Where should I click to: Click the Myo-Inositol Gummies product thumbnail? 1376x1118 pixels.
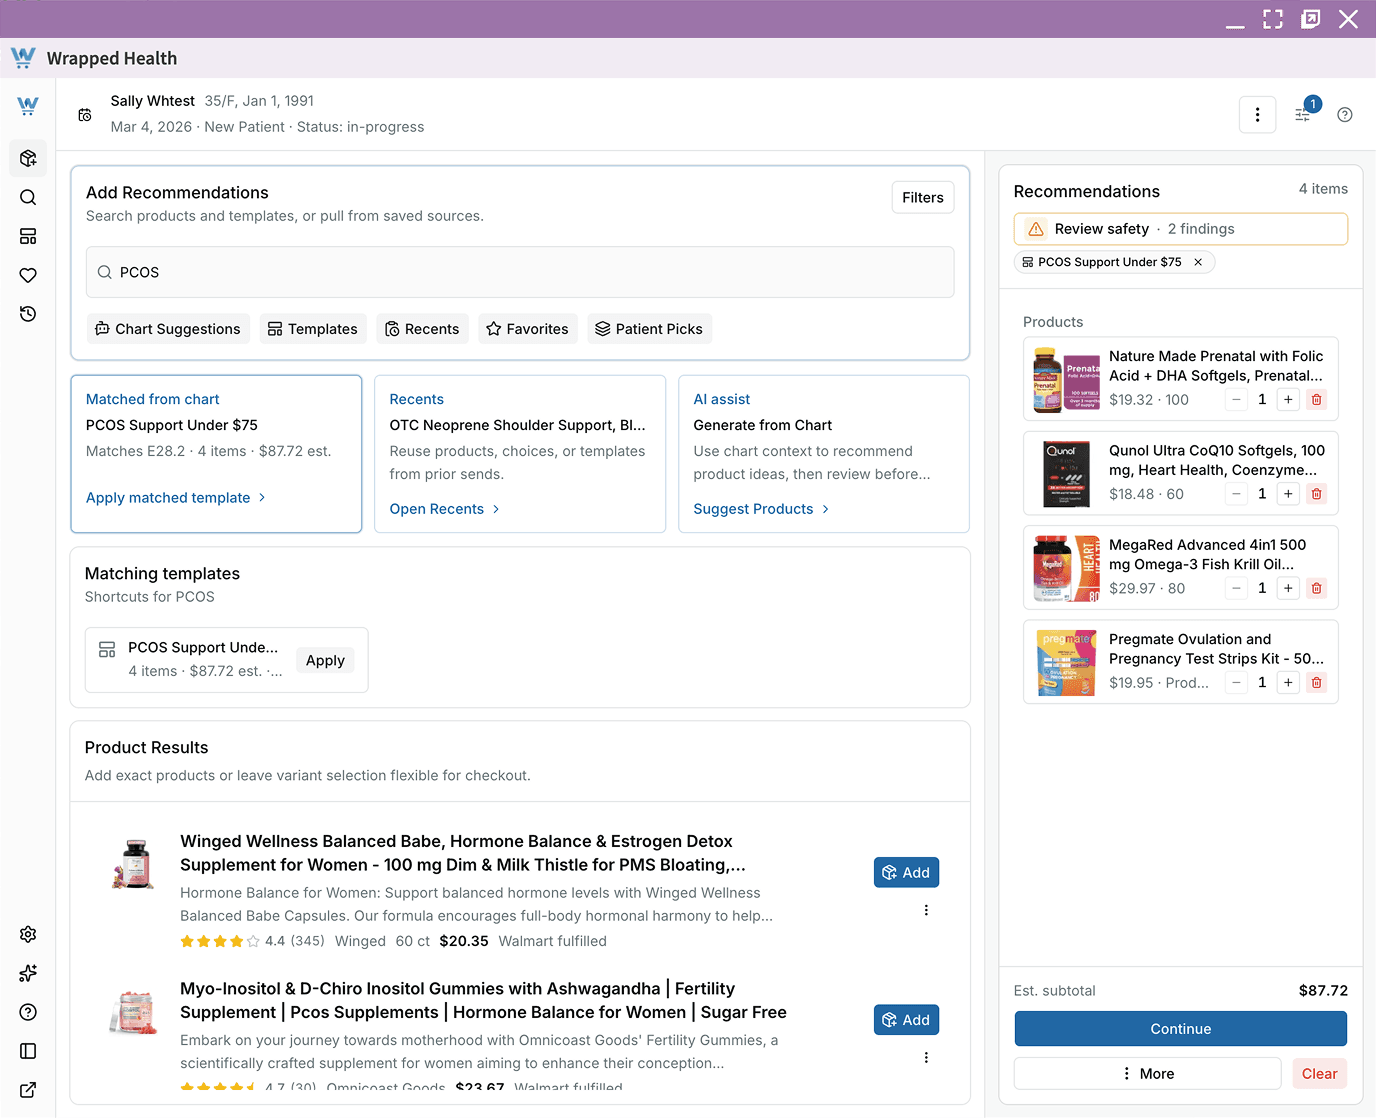click(134, 1011)
